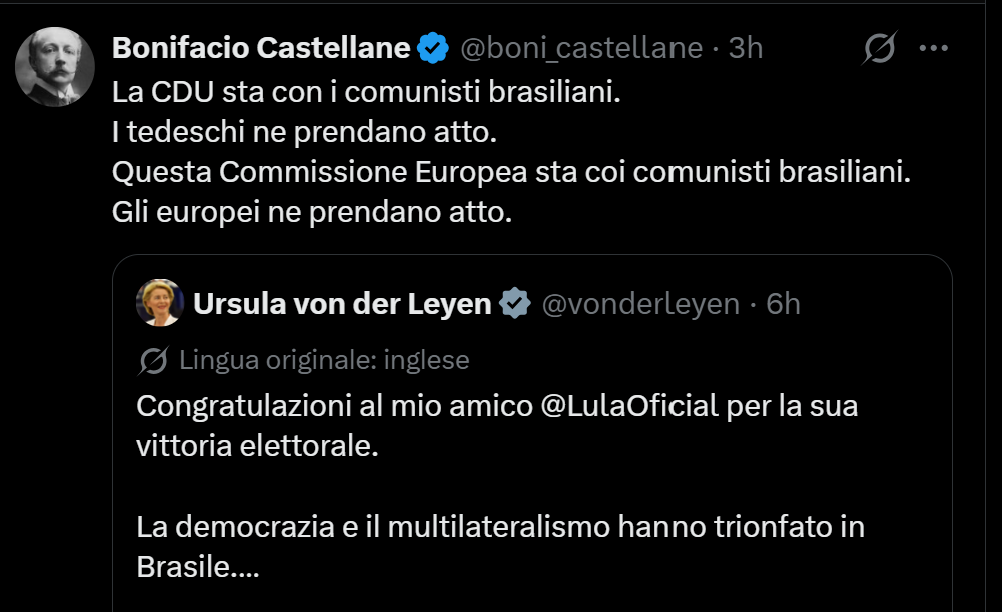Open the three-dot more options menu
The image size is (1002, 612).
click(x=934, y=48)
